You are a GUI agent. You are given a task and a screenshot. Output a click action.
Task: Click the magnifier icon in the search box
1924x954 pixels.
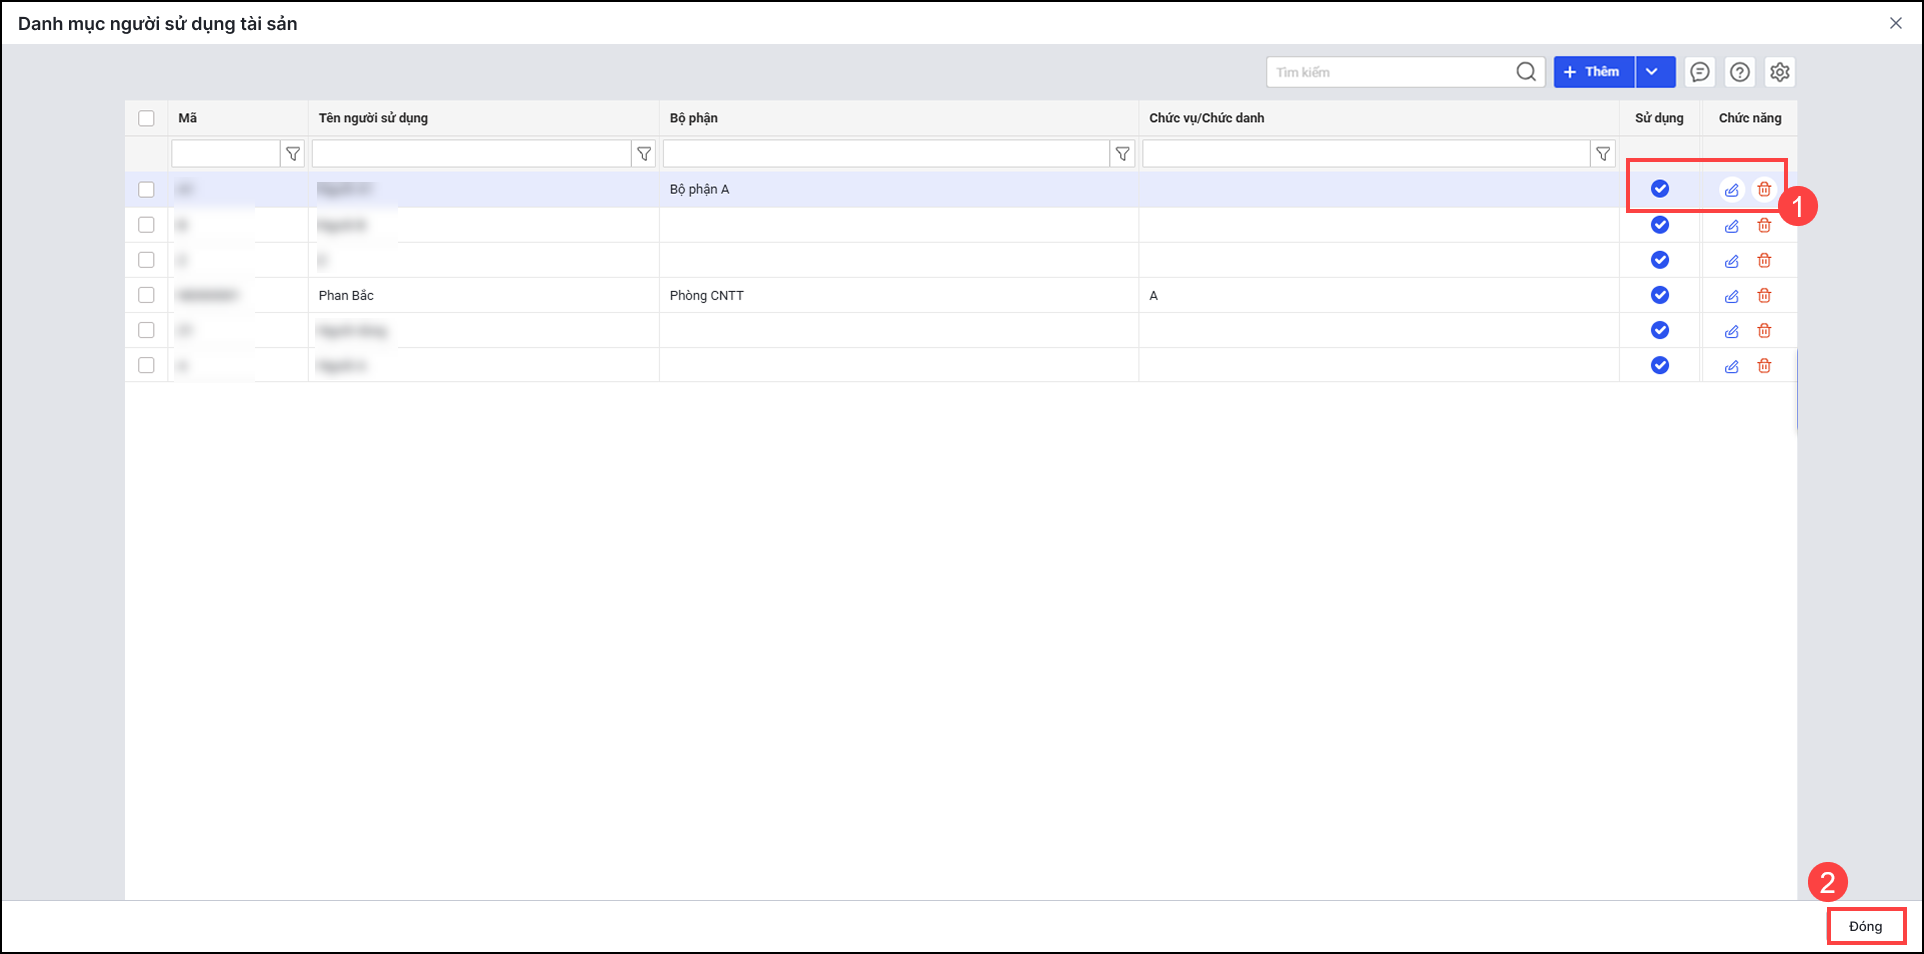1526,72
